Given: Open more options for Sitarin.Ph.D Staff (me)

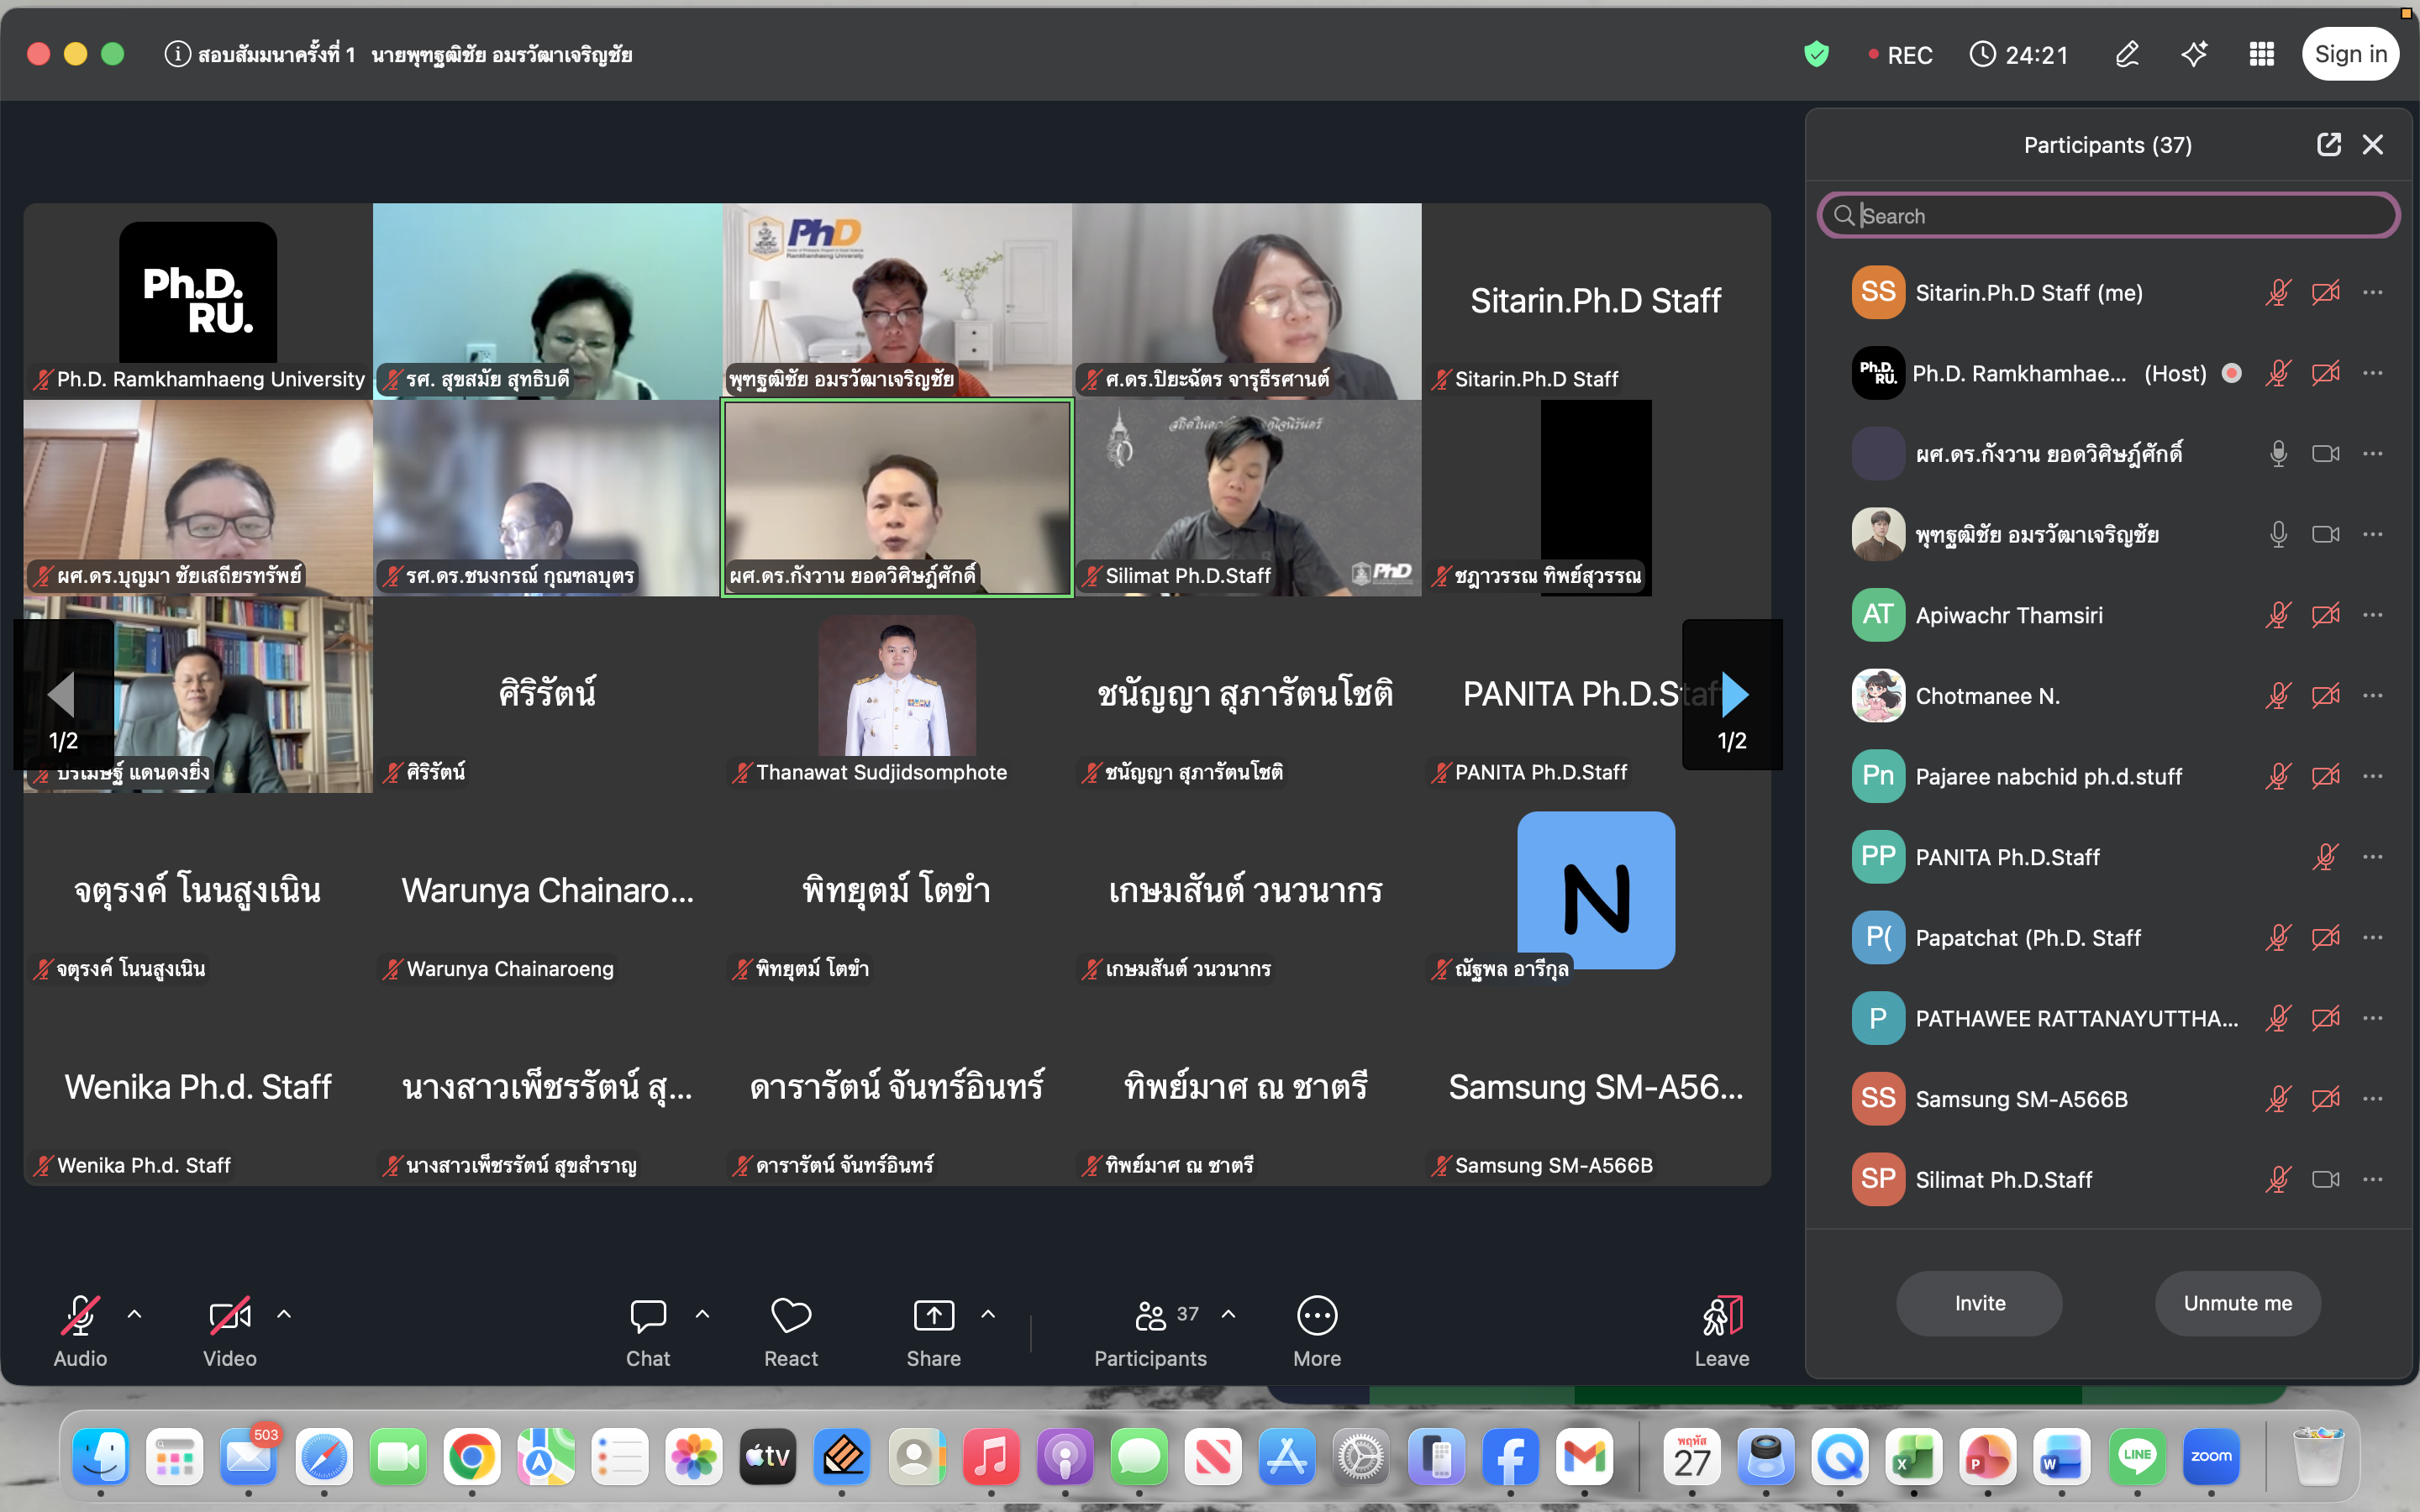Looking at the screenshot, I should [2373, 292].
